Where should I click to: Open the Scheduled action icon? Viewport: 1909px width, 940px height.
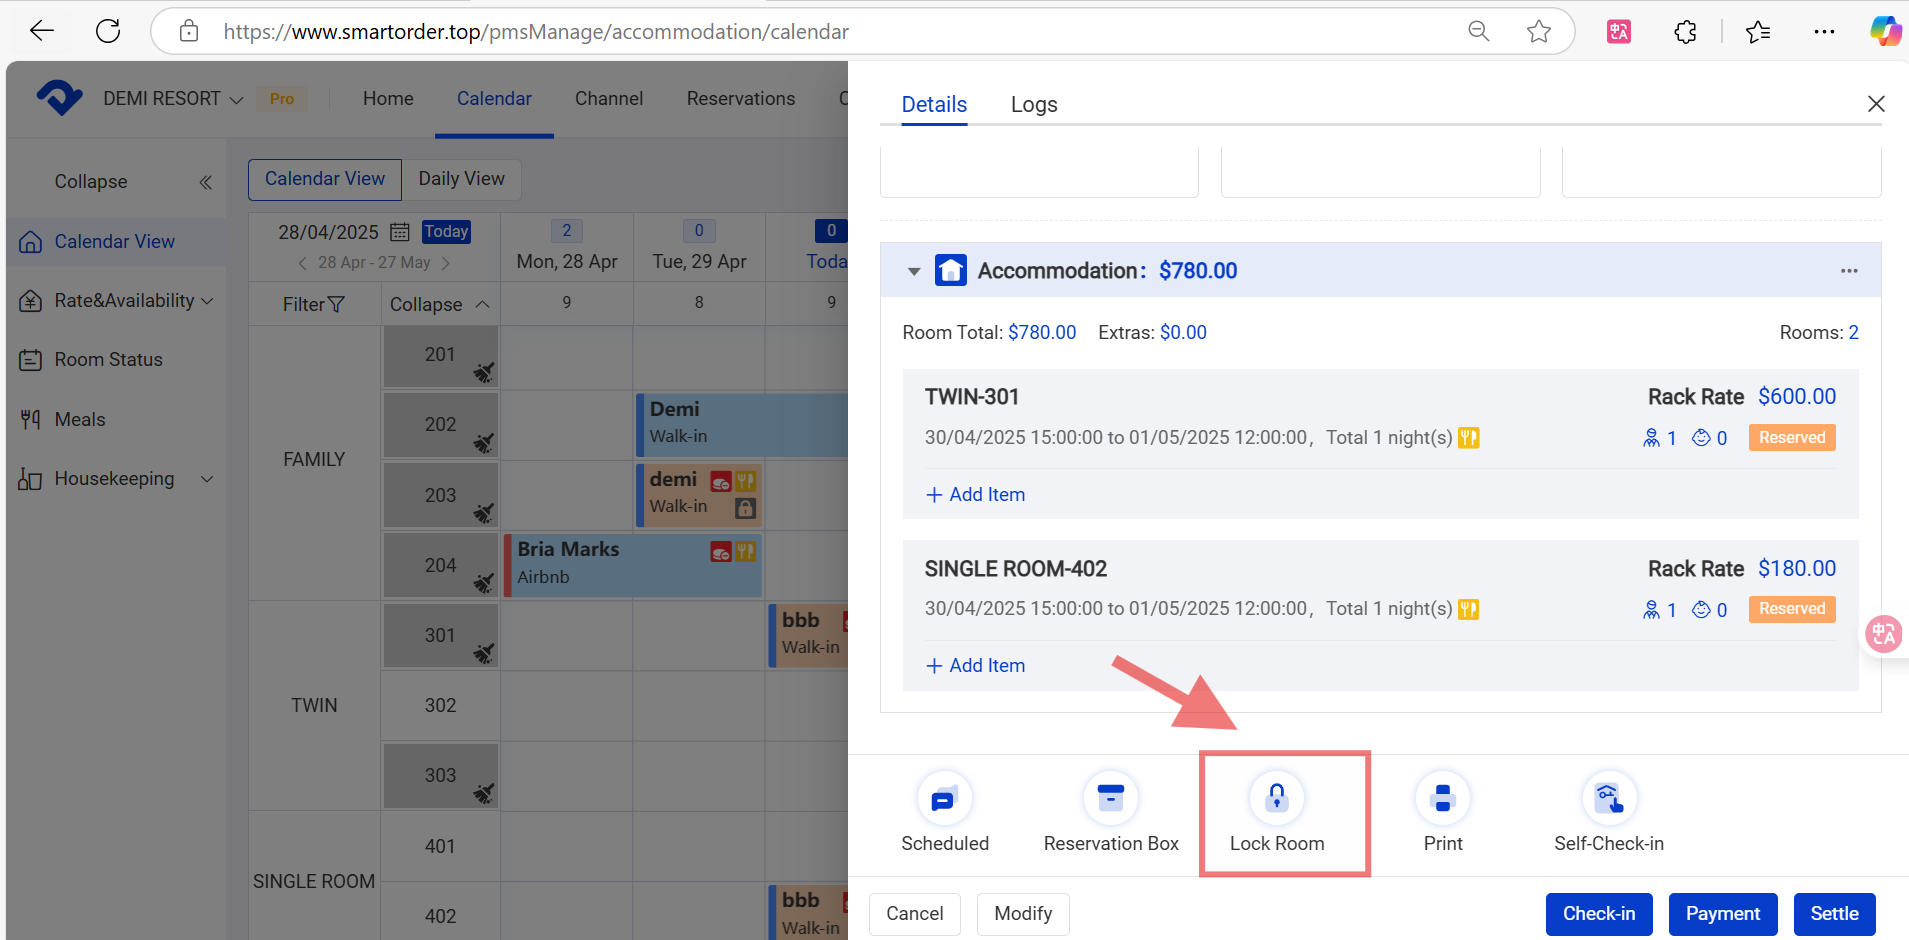(x=944, y=798)
